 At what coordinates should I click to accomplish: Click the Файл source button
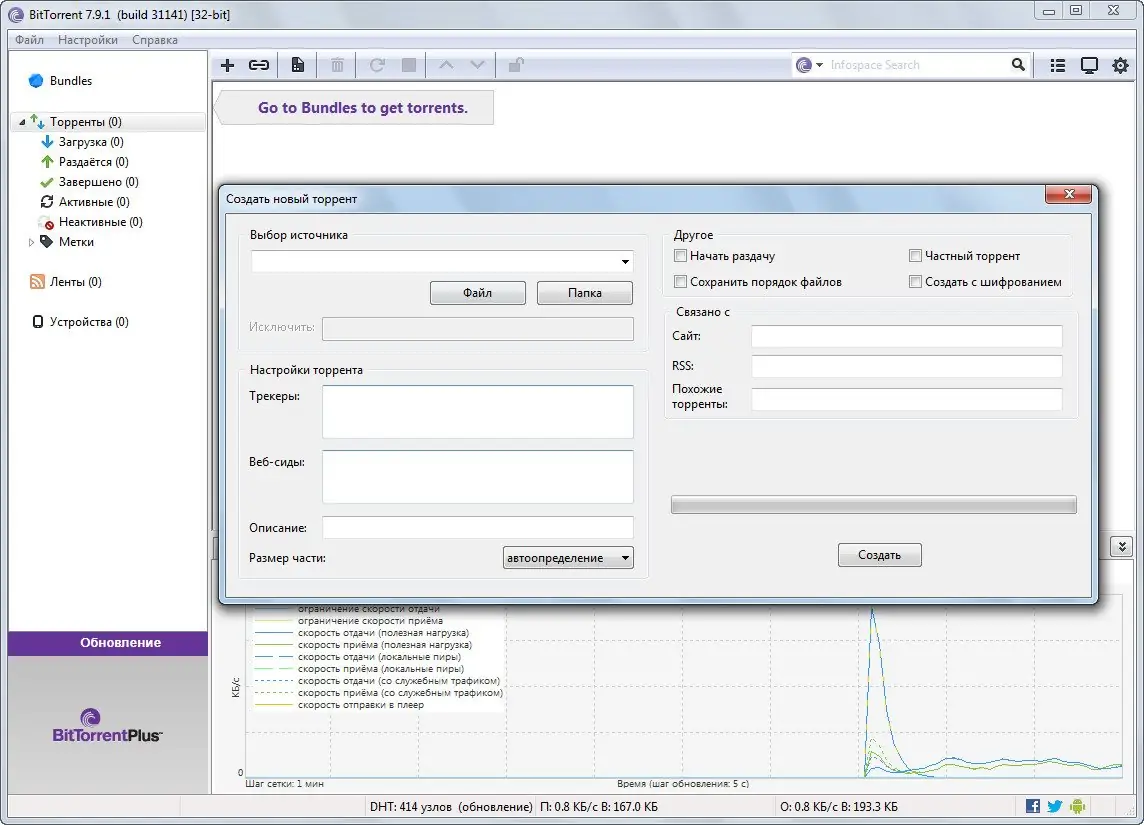[x=478, y=293]
